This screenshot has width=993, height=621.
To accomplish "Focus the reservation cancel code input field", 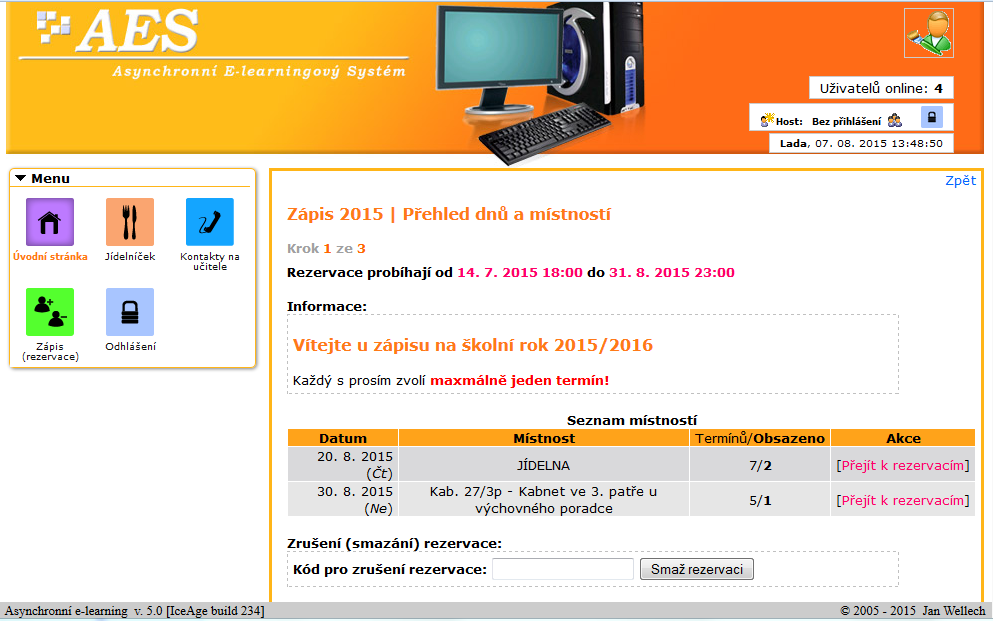I will click(563, 569).
